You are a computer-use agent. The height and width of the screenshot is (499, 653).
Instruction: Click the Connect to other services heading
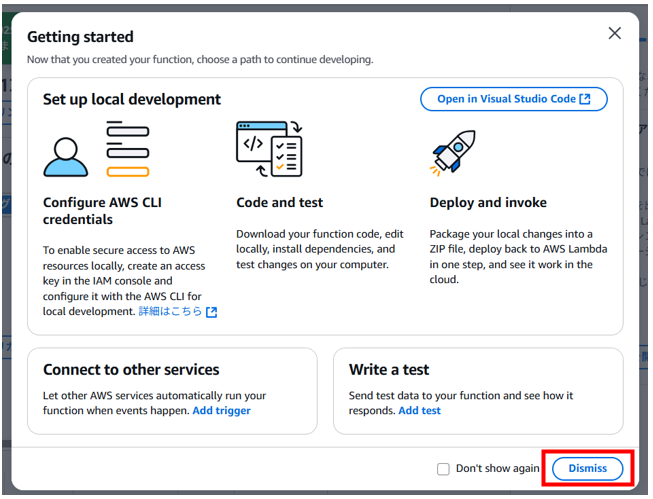tap(131, 370)
